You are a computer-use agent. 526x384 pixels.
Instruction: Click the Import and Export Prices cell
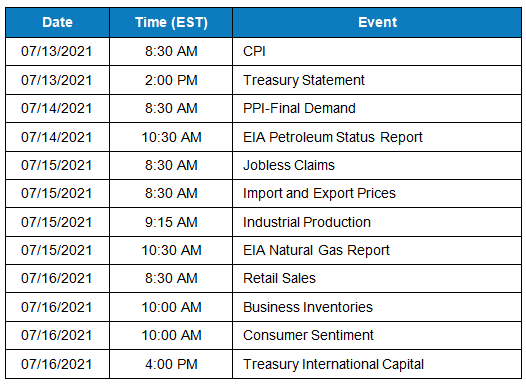(x=377, y=194)
